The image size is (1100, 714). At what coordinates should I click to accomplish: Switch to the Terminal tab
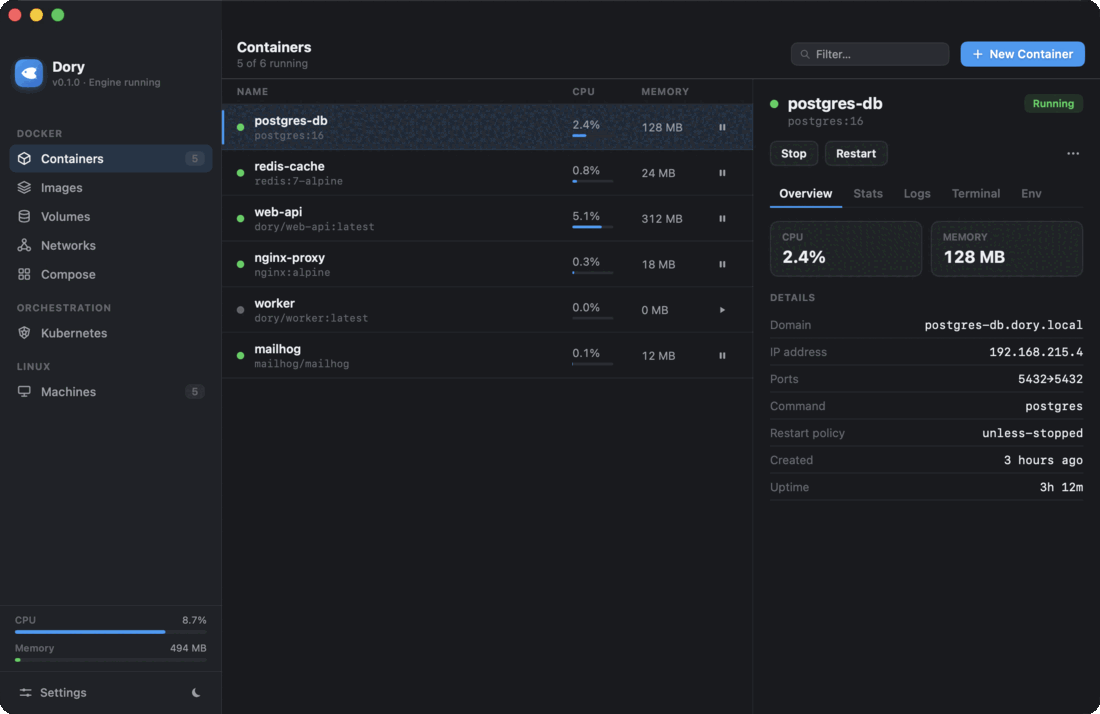pos(975,194)
